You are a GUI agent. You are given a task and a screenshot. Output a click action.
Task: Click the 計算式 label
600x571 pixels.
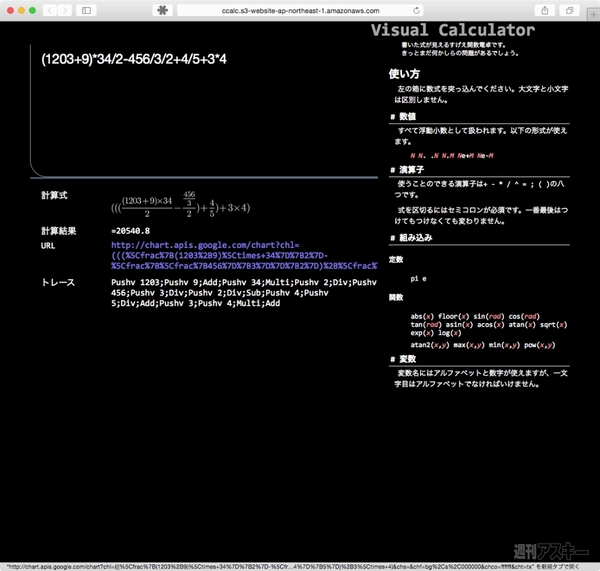[54, 195]
